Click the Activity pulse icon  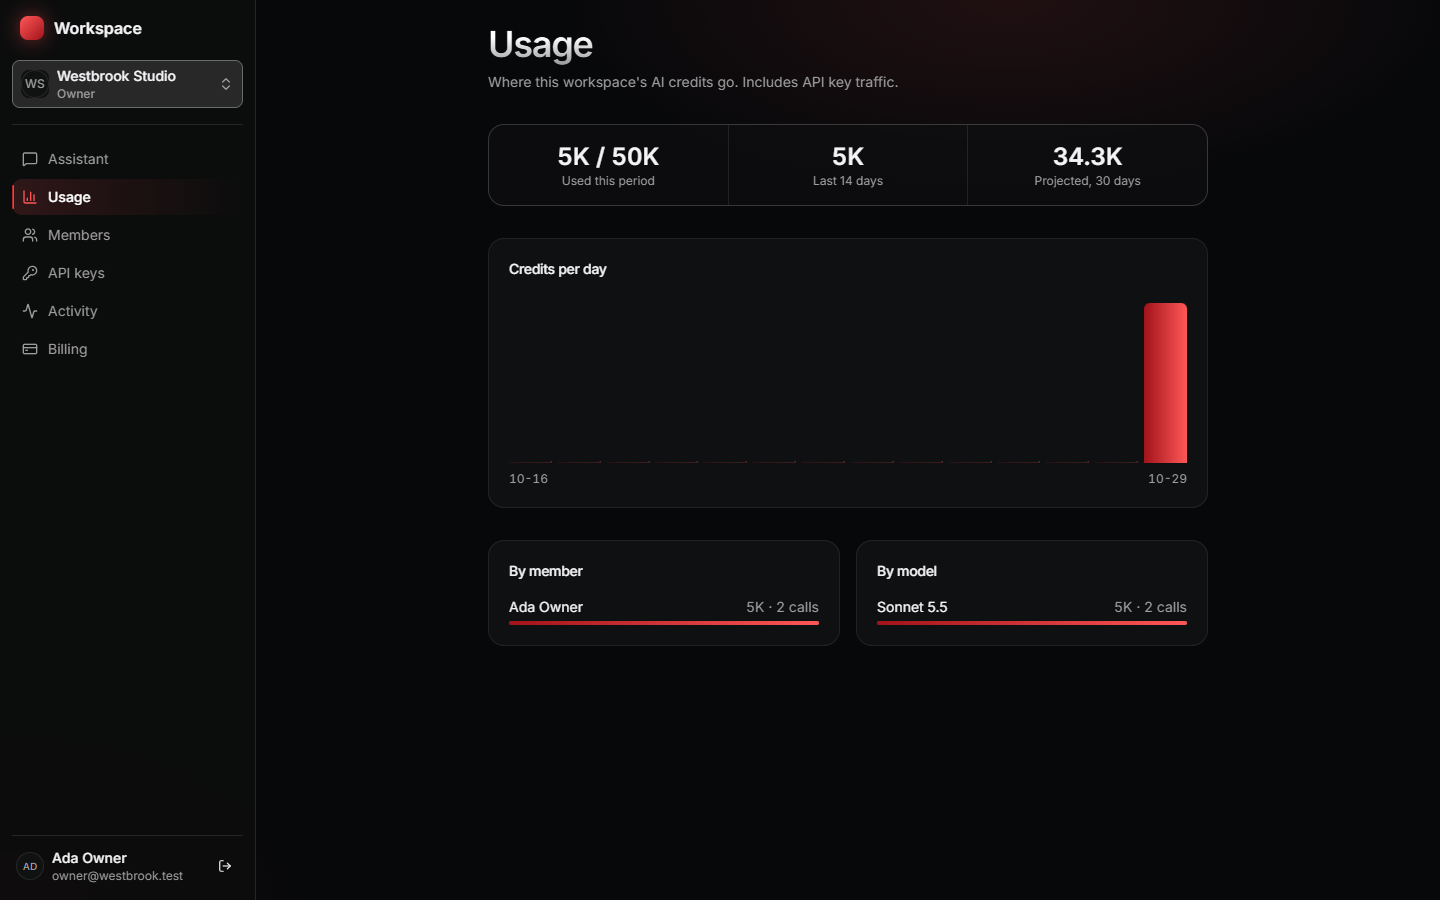point(30,311)
